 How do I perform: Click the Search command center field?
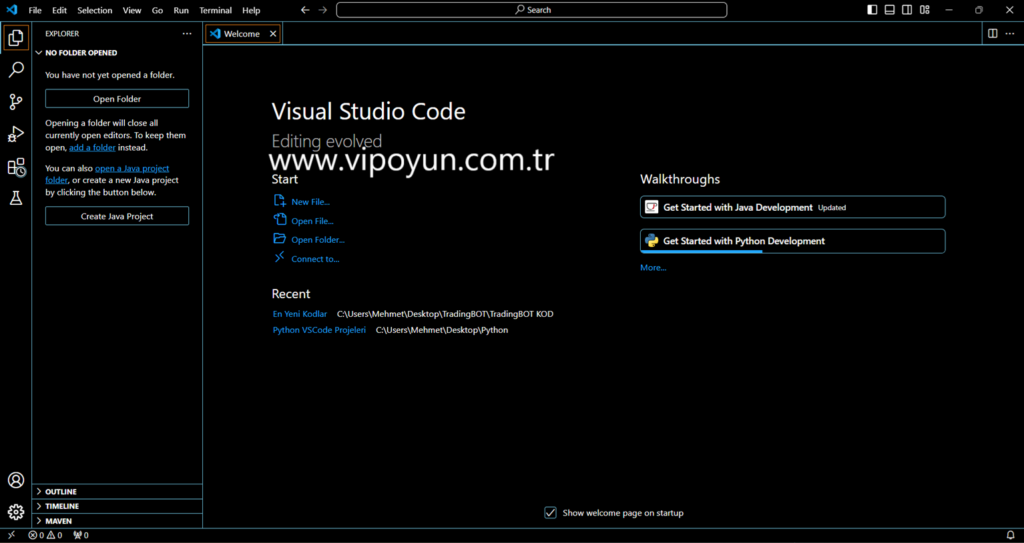coord(532,10)
